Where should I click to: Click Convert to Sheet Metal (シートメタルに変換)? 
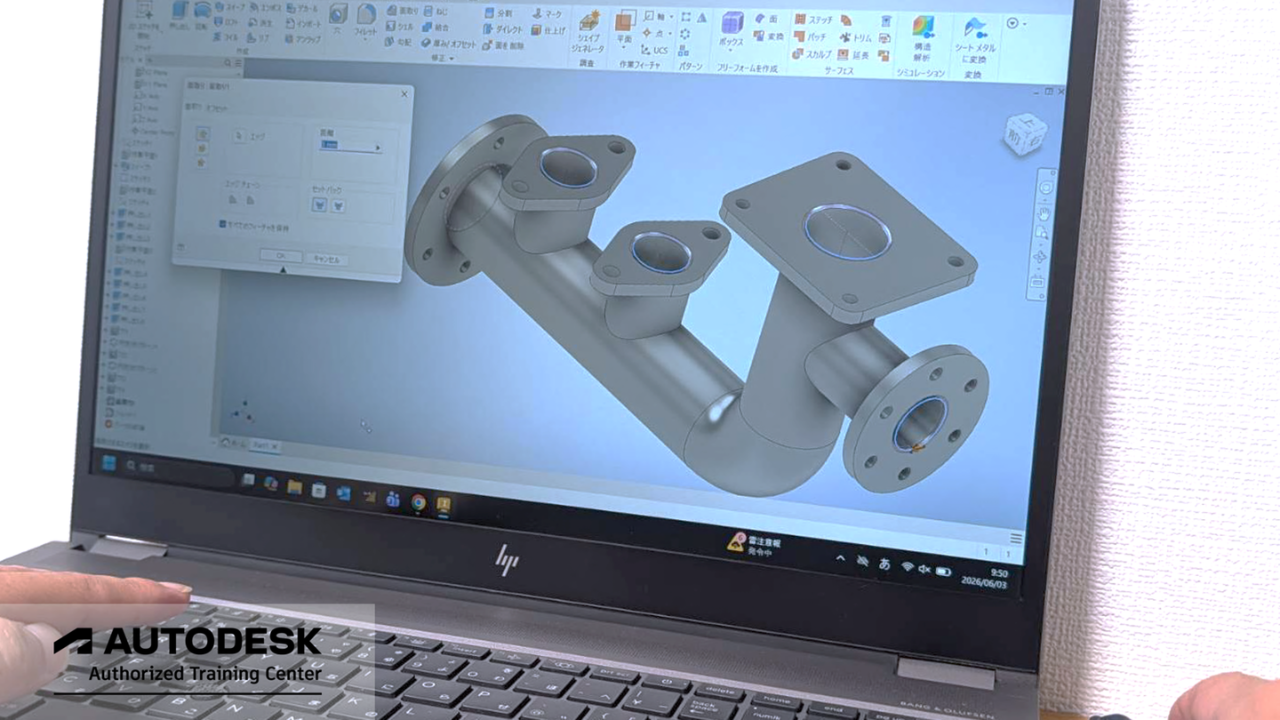coord(975,40)
